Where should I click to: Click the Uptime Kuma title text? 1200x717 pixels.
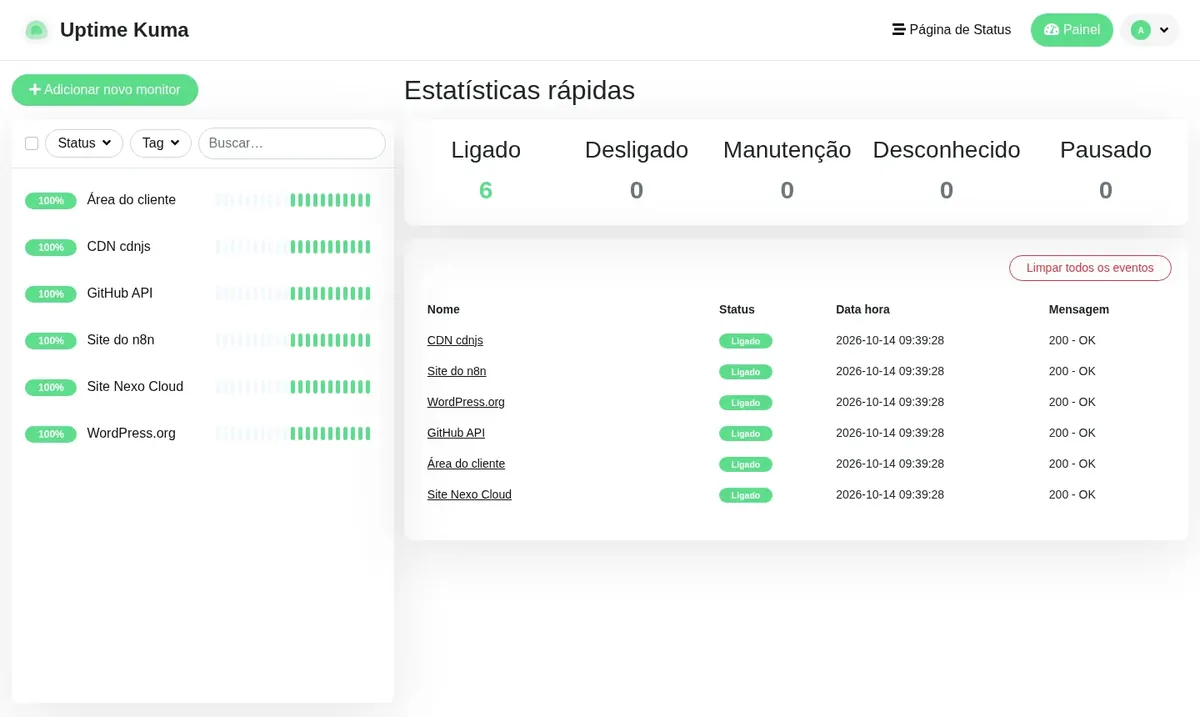[124, 30]
